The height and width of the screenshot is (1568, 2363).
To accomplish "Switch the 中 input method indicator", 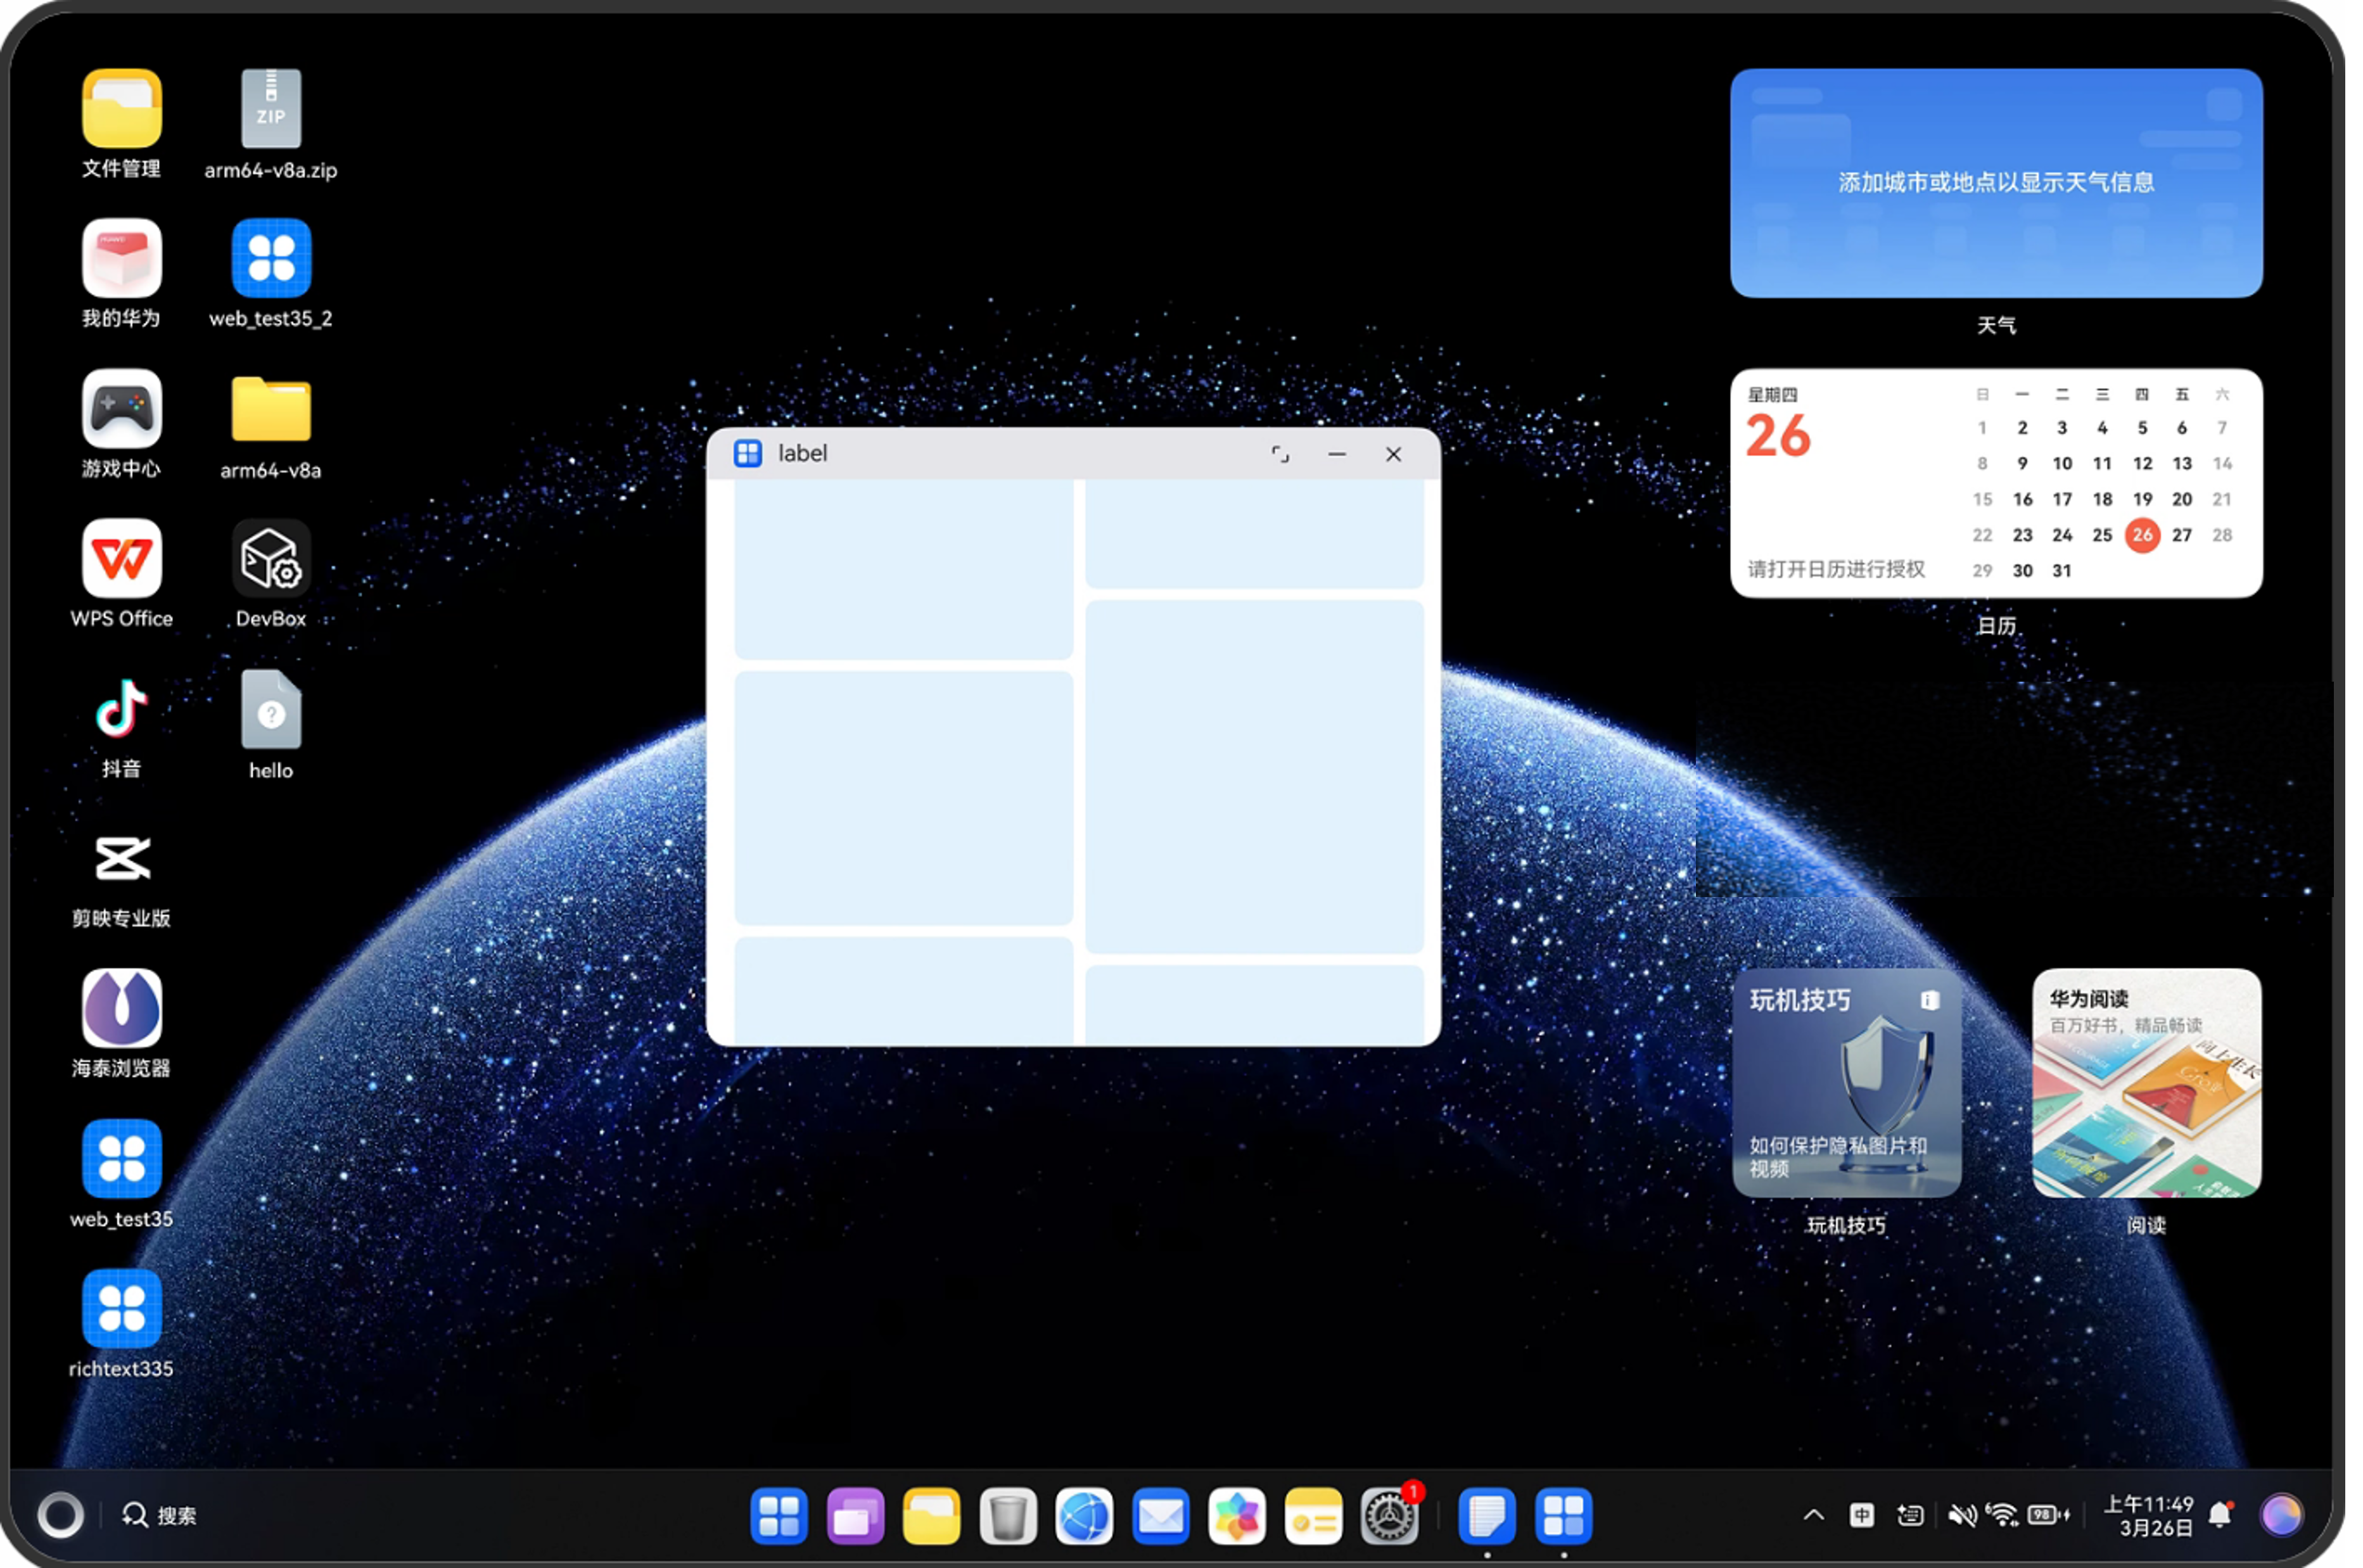I will click(1862, 1516).
